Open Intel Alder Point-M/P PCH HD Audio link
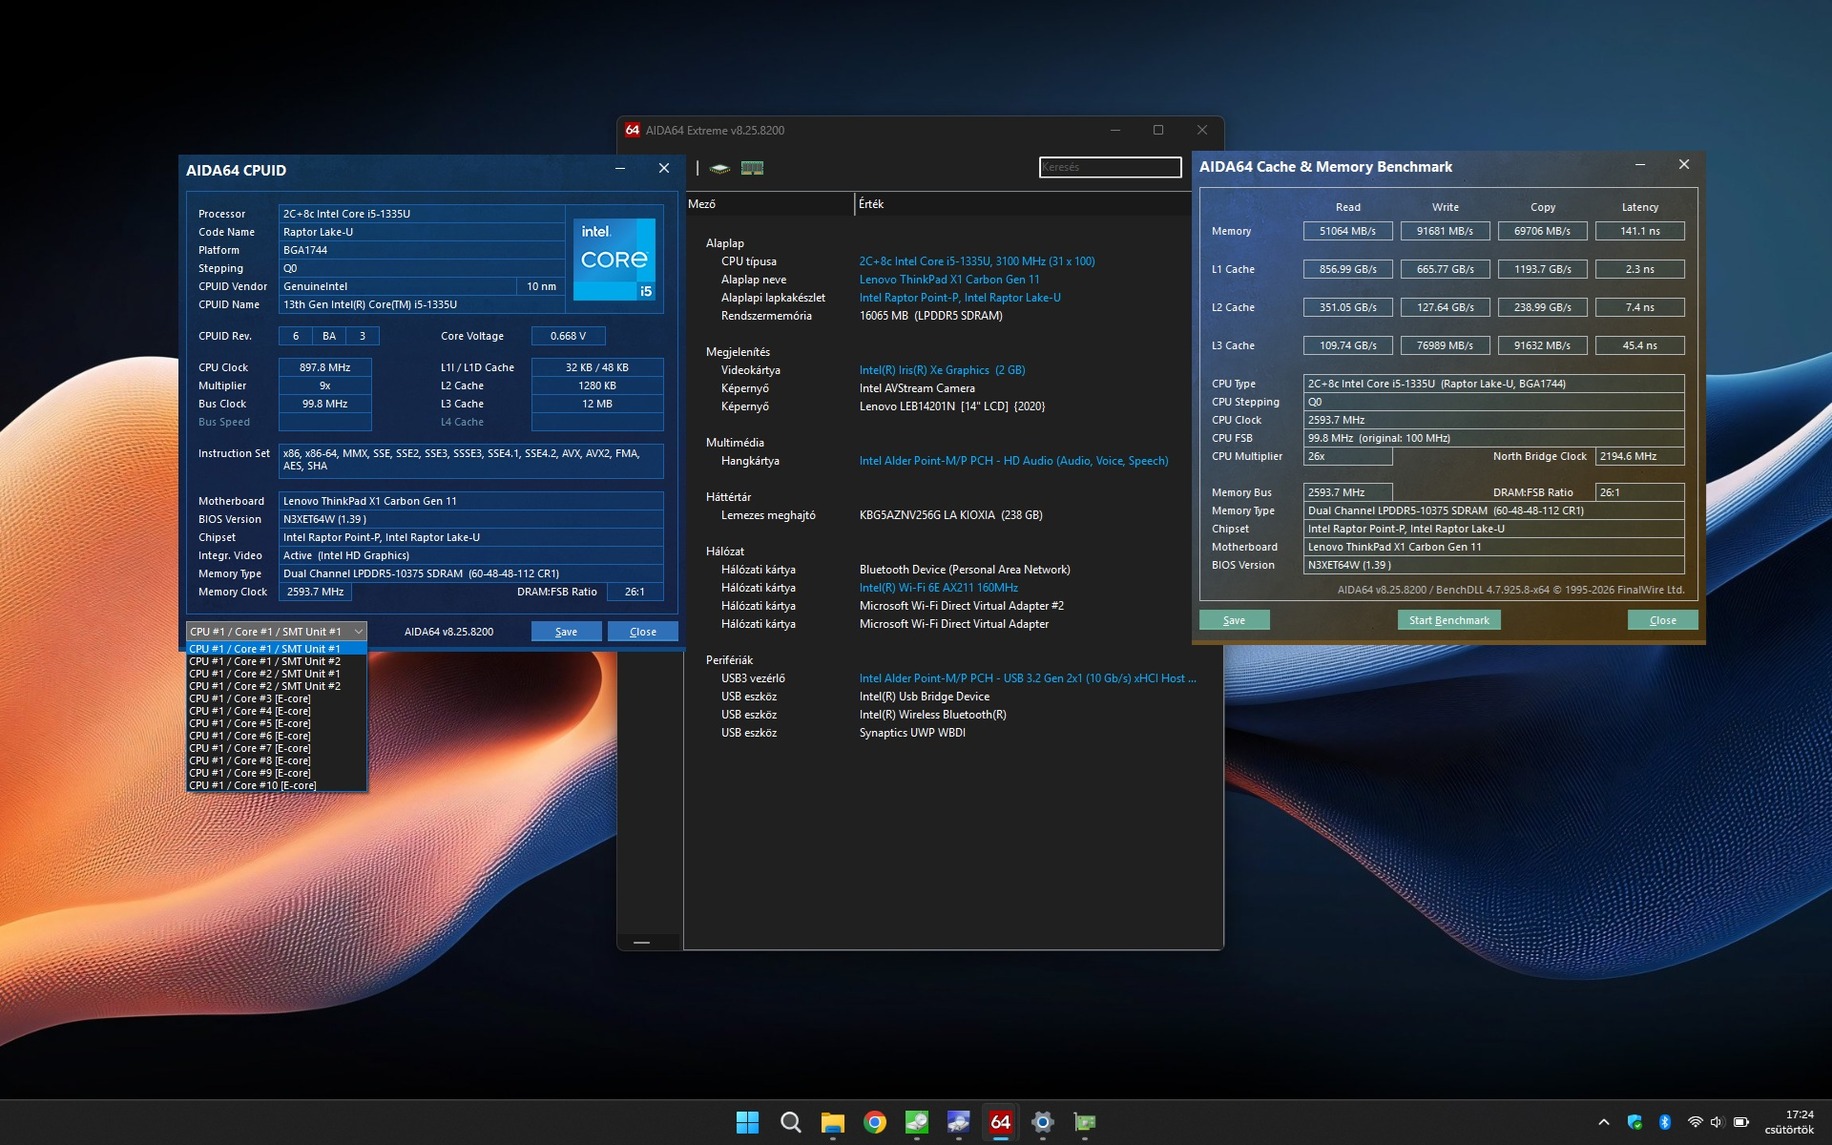The height and width of the screenshot is (1145, 1832). 1013,461
